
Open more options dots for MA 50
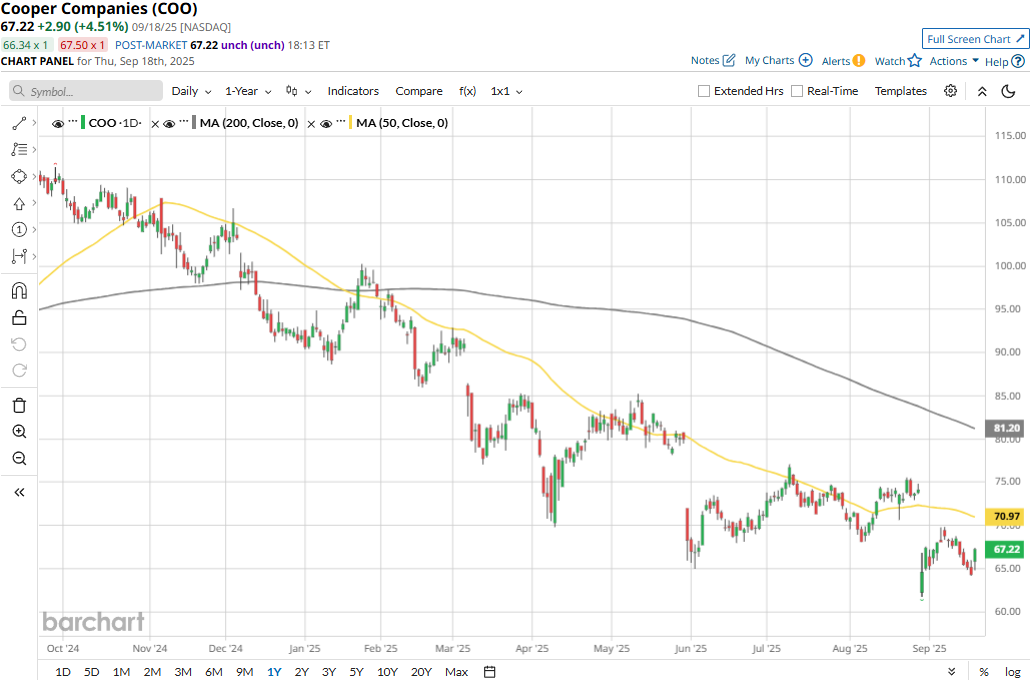click(x=341, y=122)
